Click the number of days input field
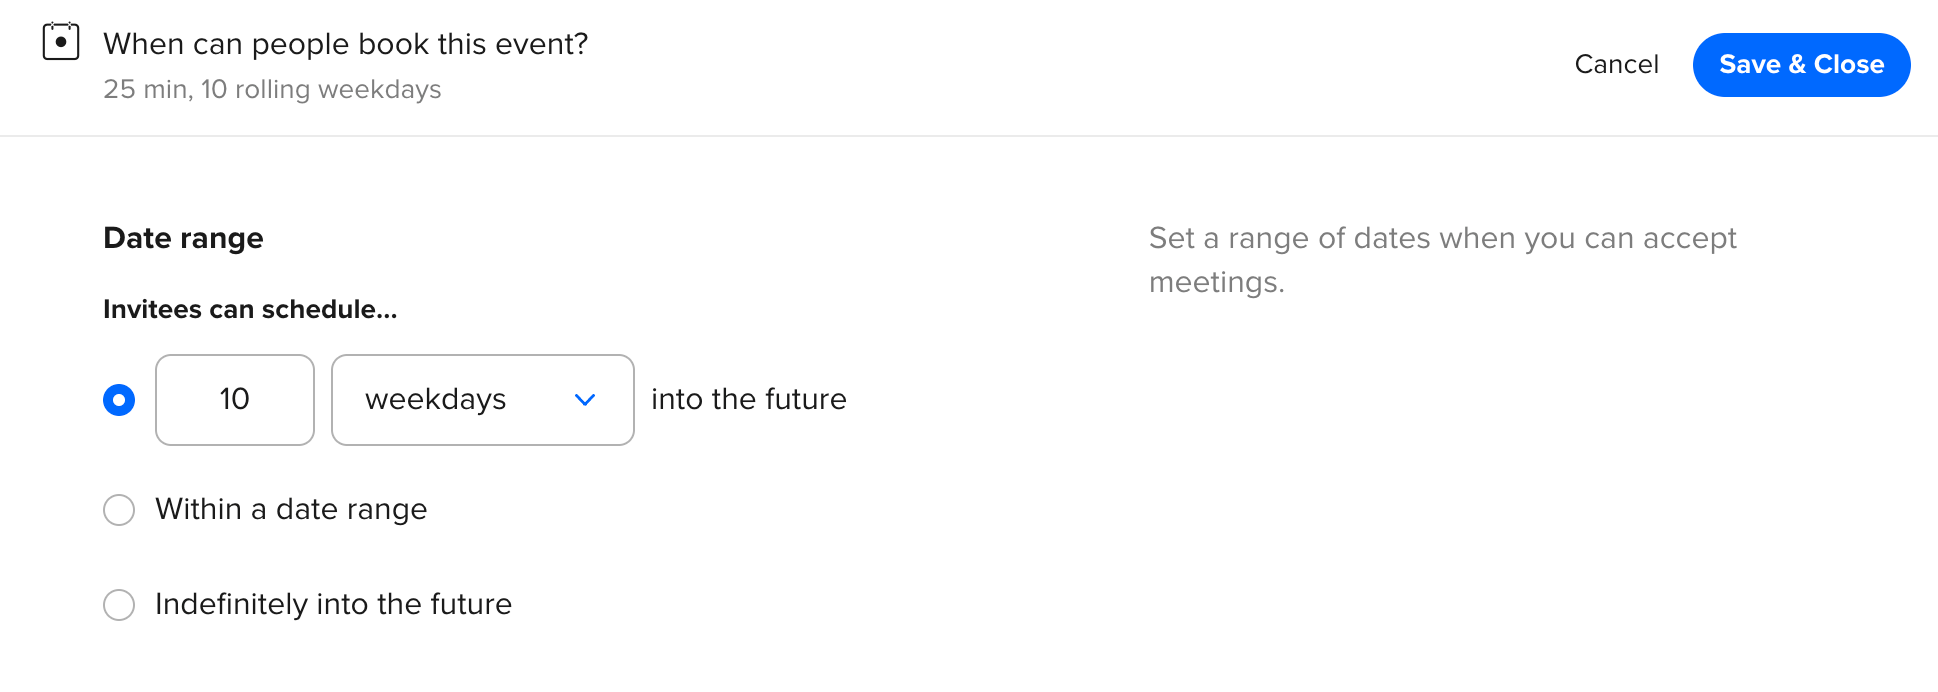 (235, 400)
